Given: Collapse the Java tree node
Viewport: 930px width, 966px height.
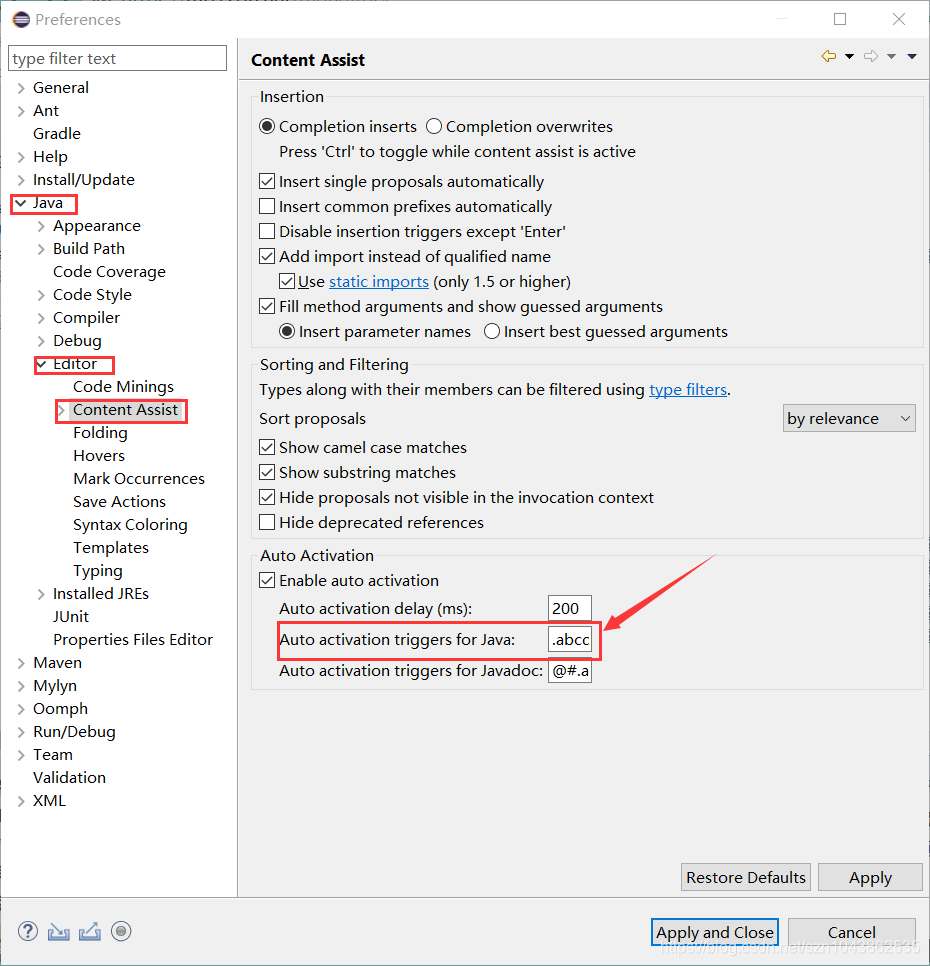Looking at the screenshot, I should click(20, 202).
